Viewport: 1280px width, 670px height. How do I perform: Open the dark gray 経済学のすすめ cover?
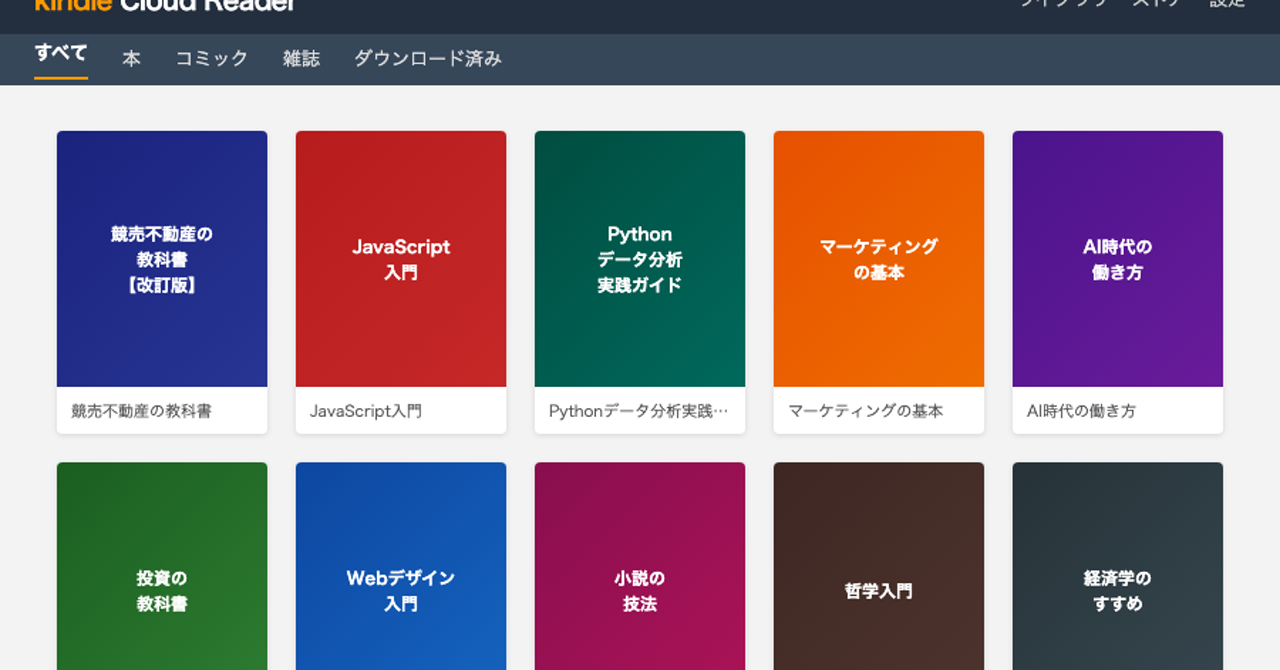coord(1118,566)
